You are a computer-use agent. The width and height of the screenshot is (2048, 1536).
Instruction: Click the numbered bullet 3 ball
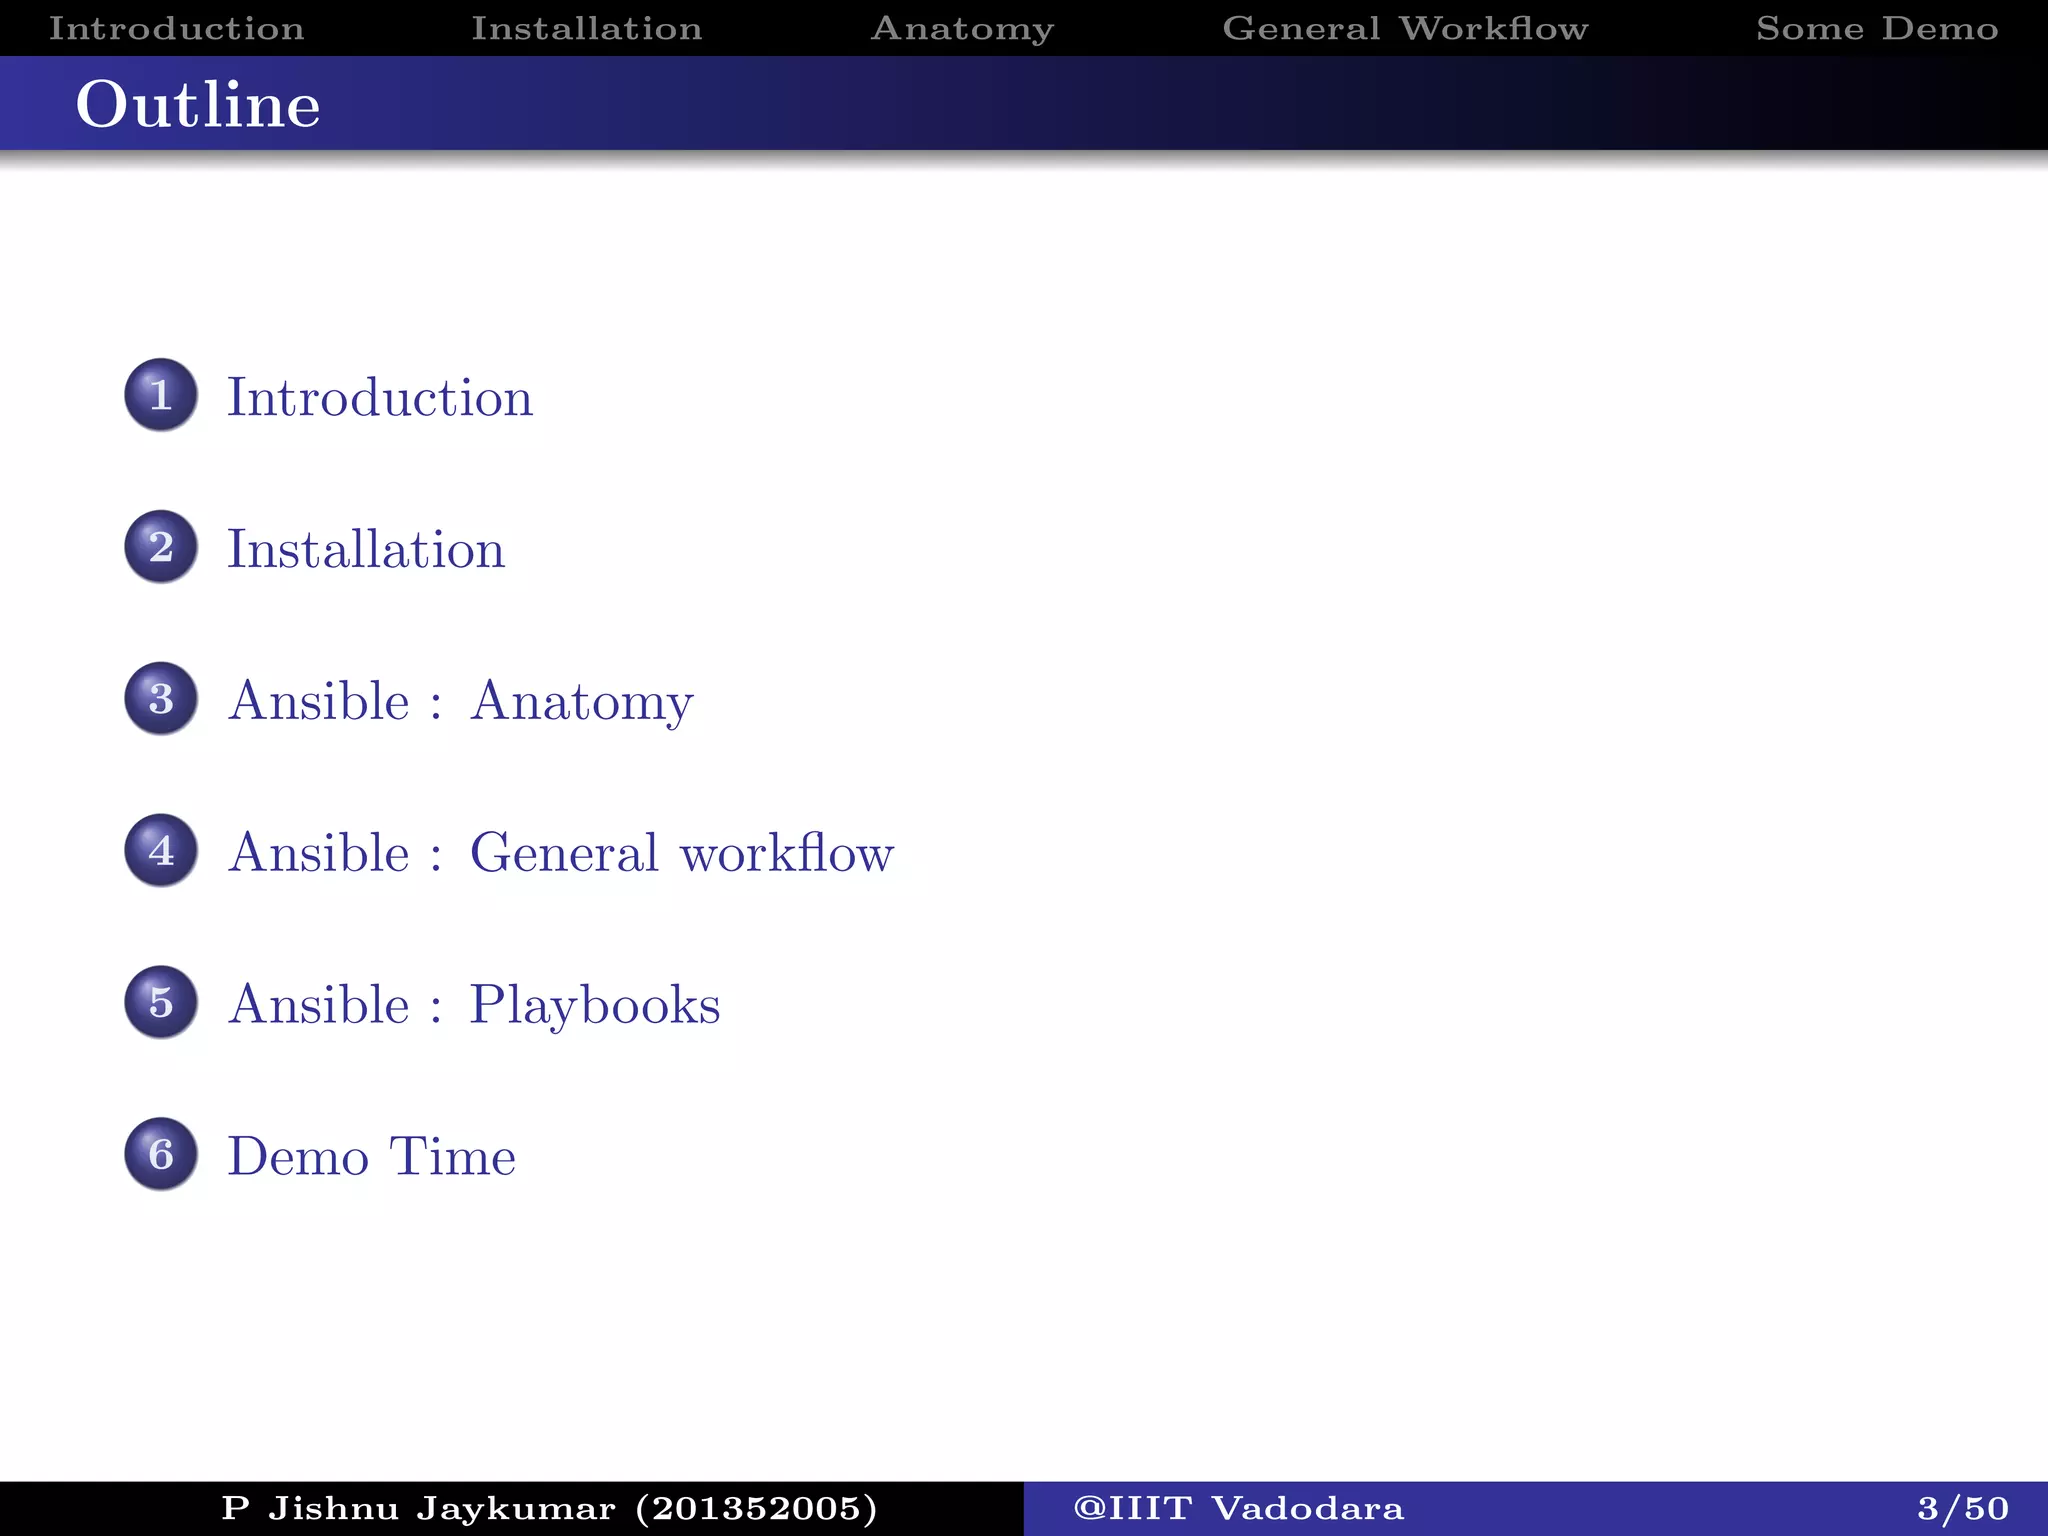pyautogui.click(x=161, y=699)
